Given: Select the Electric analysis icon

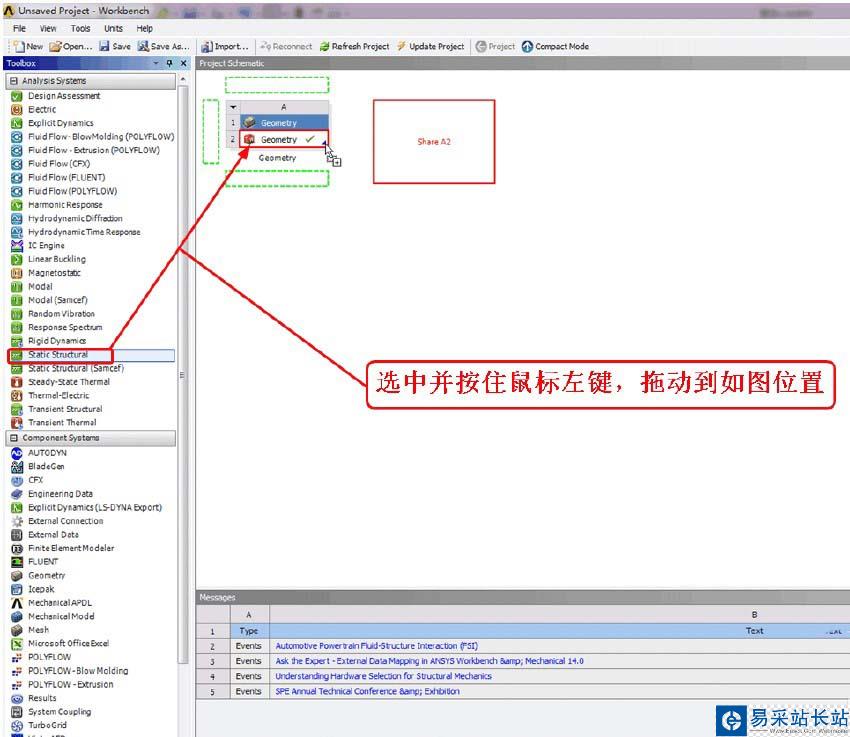Looking at the screenshot, I should click(17, 109).
